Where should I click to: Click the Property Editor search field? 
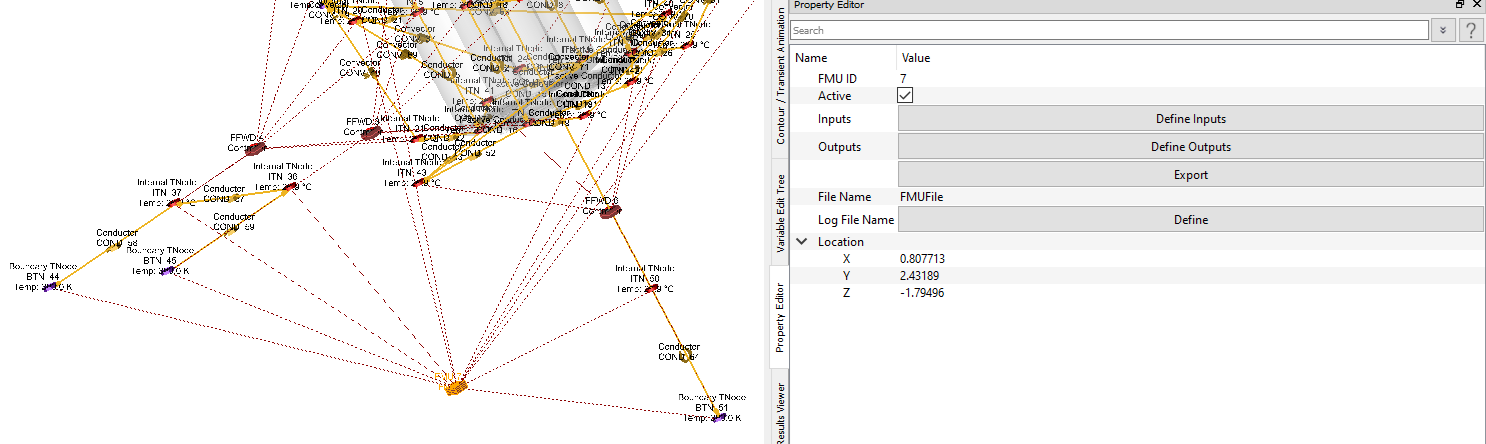tap(1108, 31)
